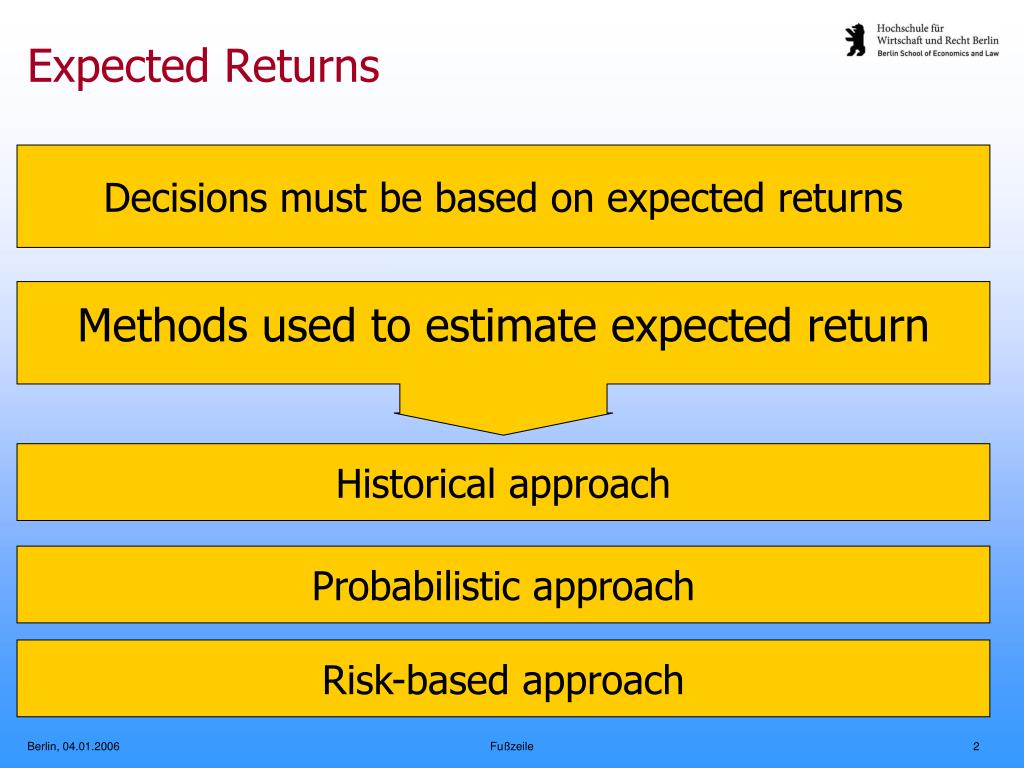The width and height of the screenshot is (1024, 768).
Task: Click the Berlin, 04.01.2006 date footer
Action: point(73,746)
